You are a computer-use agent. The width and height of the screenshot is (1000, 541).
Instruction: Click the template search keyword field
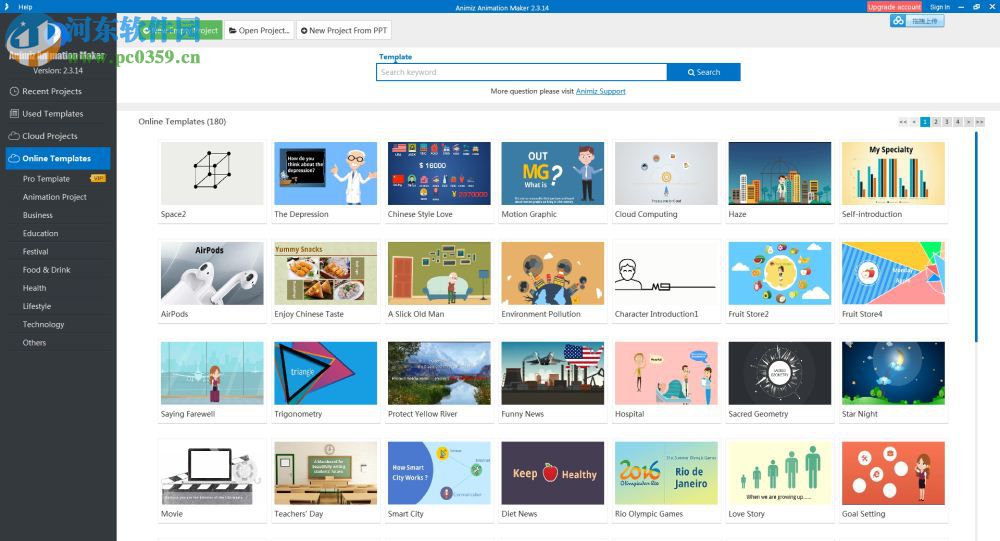click(x=520, y=72)
